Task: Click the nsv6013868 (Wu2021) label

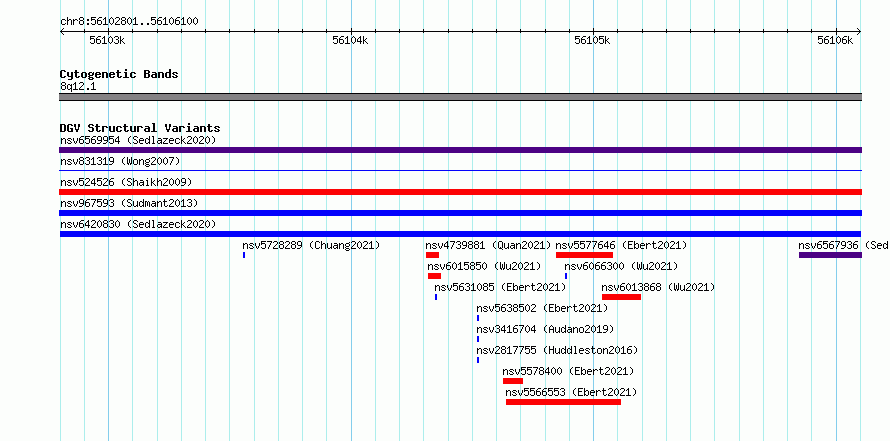Action: pos(658,287)
